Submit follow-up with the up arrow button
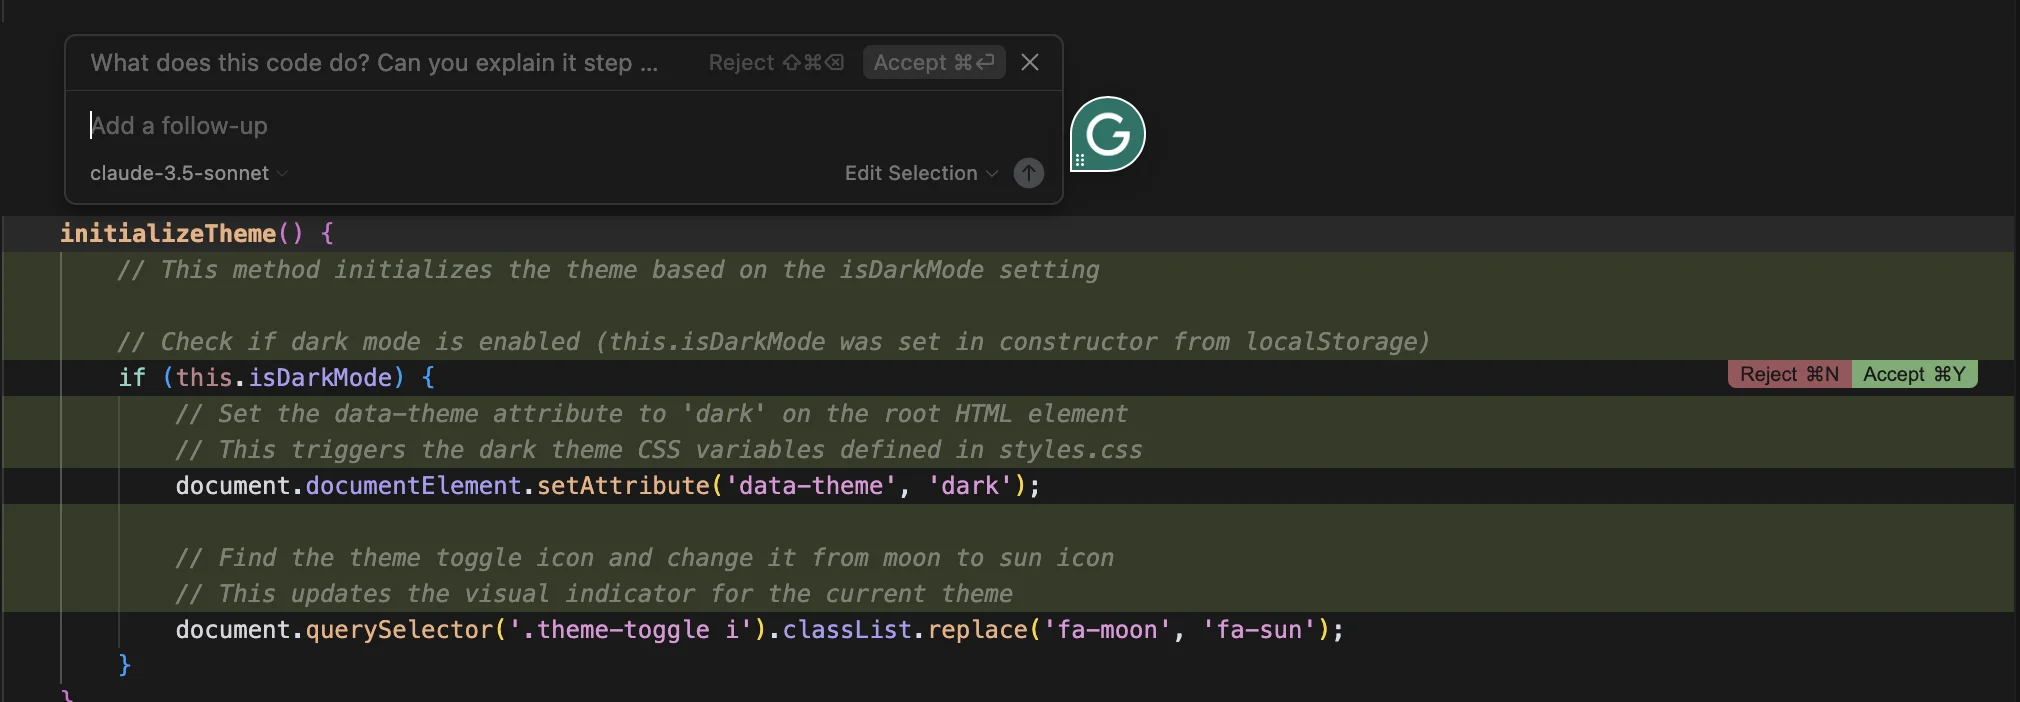The width and height of the screenshot is (2020, 702). point(1029,173)
